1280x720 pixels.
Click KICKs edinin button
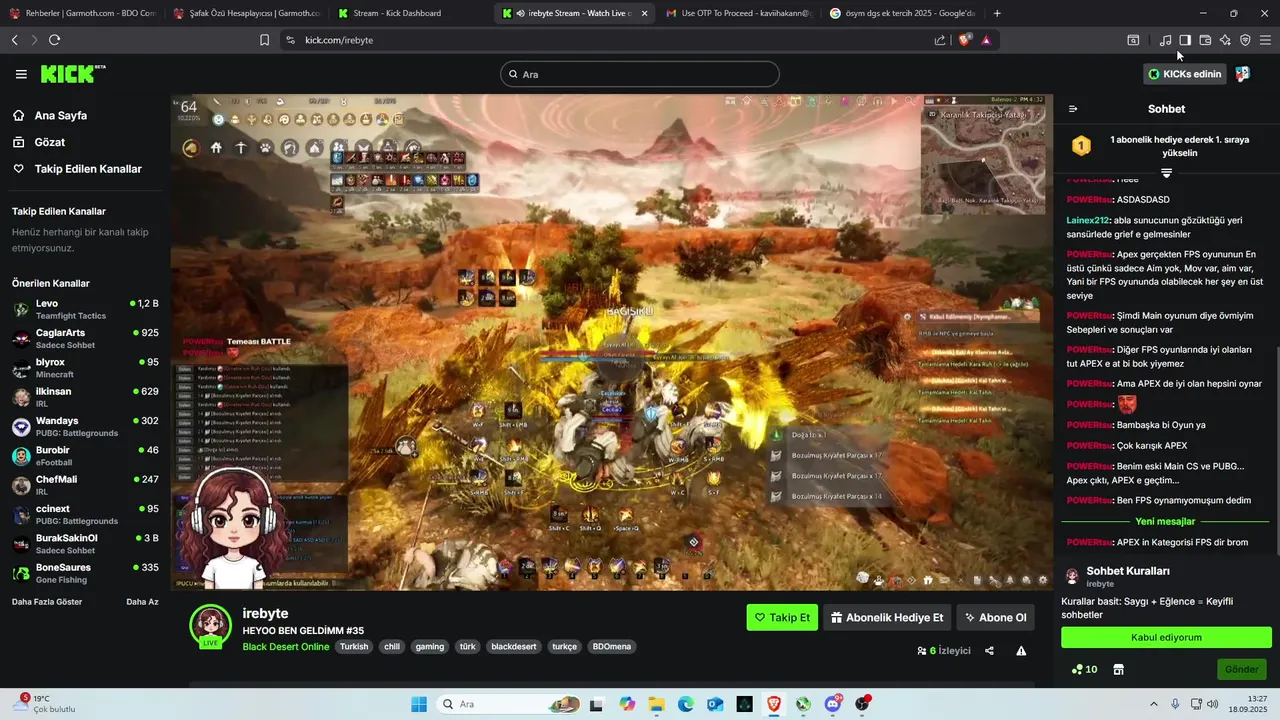tap(1185, 74)
